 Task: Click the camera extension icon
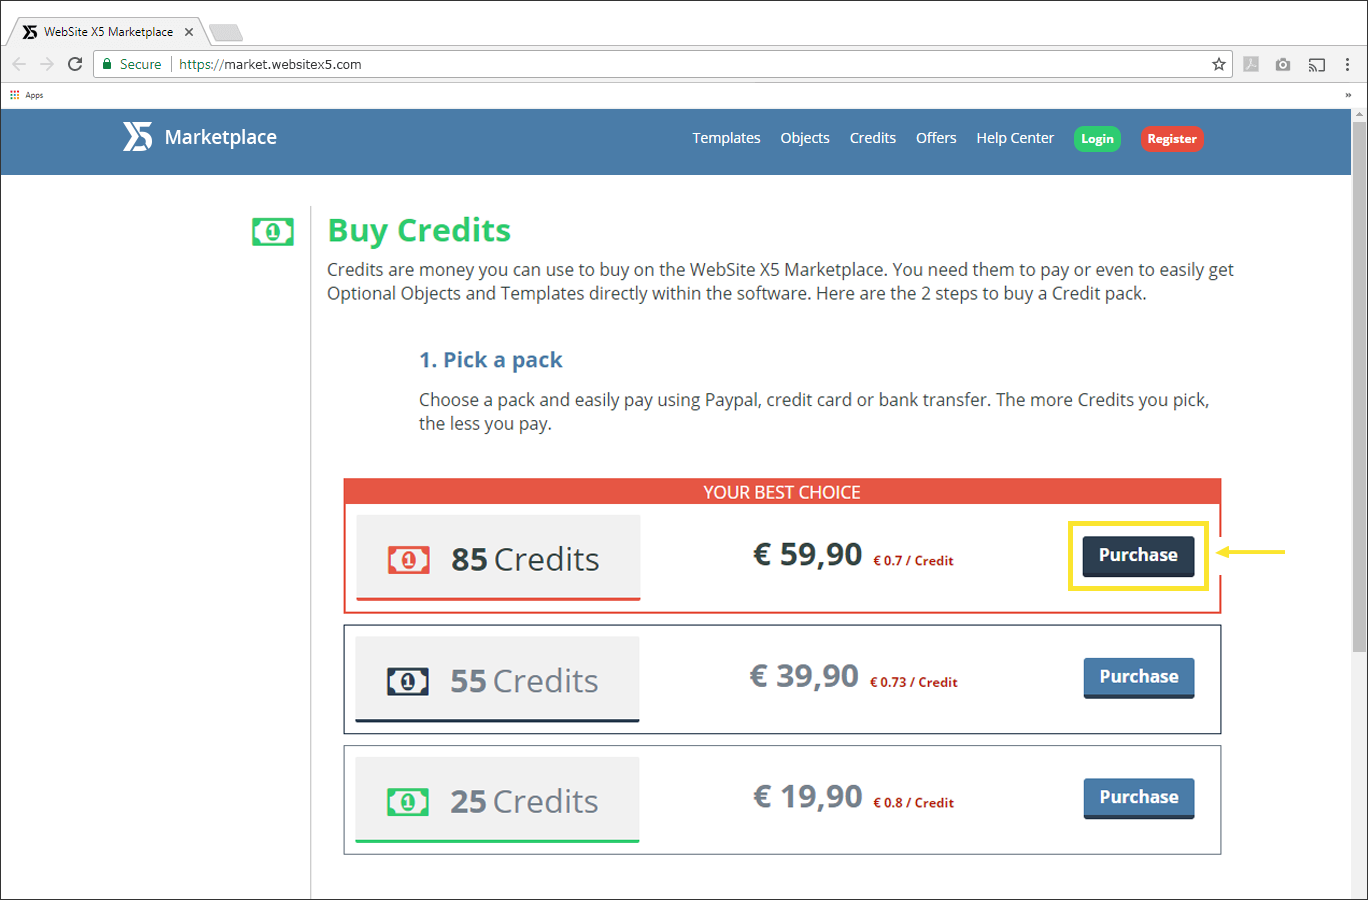(x=1283, y=64)
